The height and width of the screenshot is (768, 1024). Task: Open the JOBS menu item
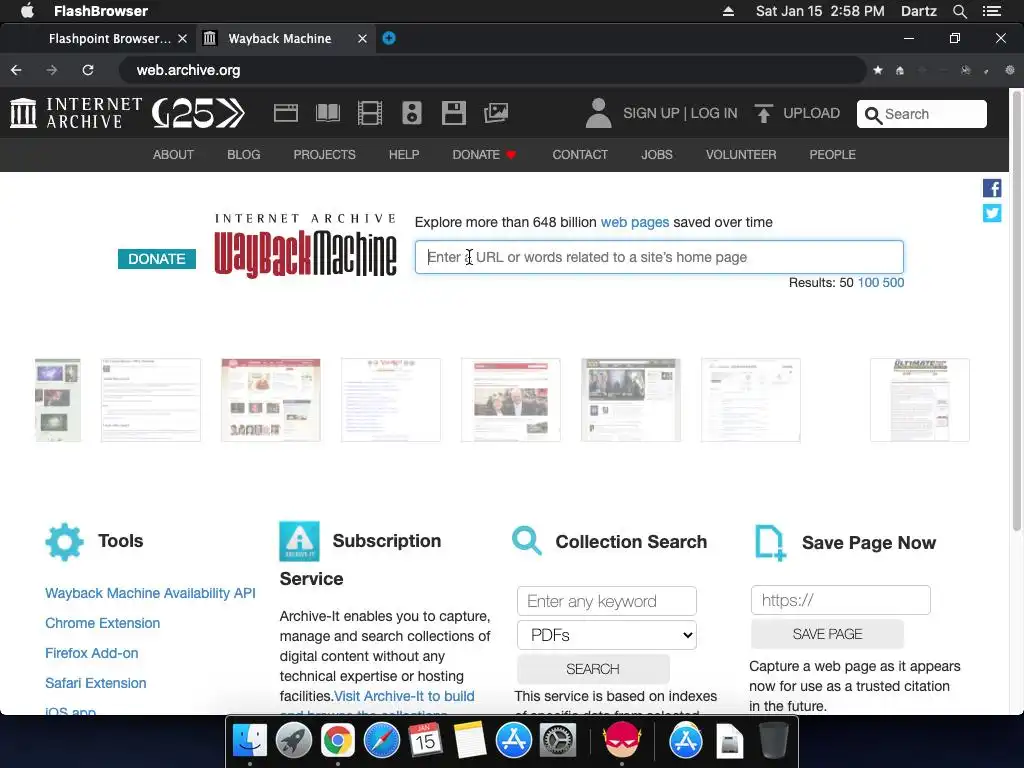[656, 155]
